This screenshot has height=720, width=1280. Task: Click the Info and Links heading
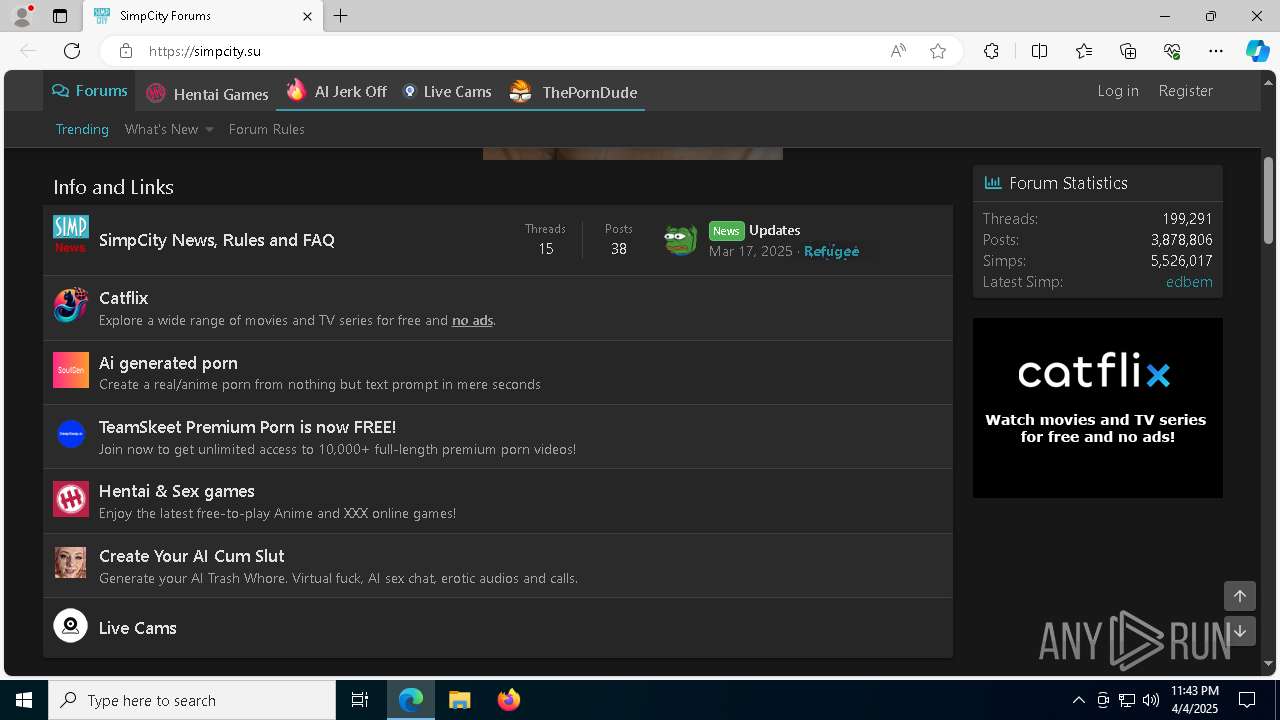pyautogui.click(x=113, y=187)
